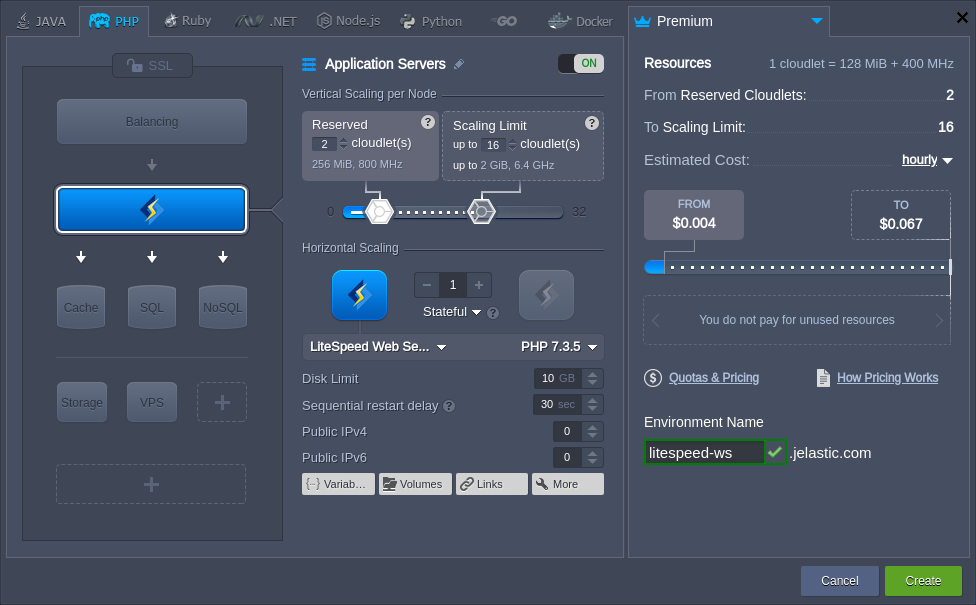The width and height of the screenshot is (976, 605).
Task: Edit the Application Servers layer name
Action: point(459,64)
